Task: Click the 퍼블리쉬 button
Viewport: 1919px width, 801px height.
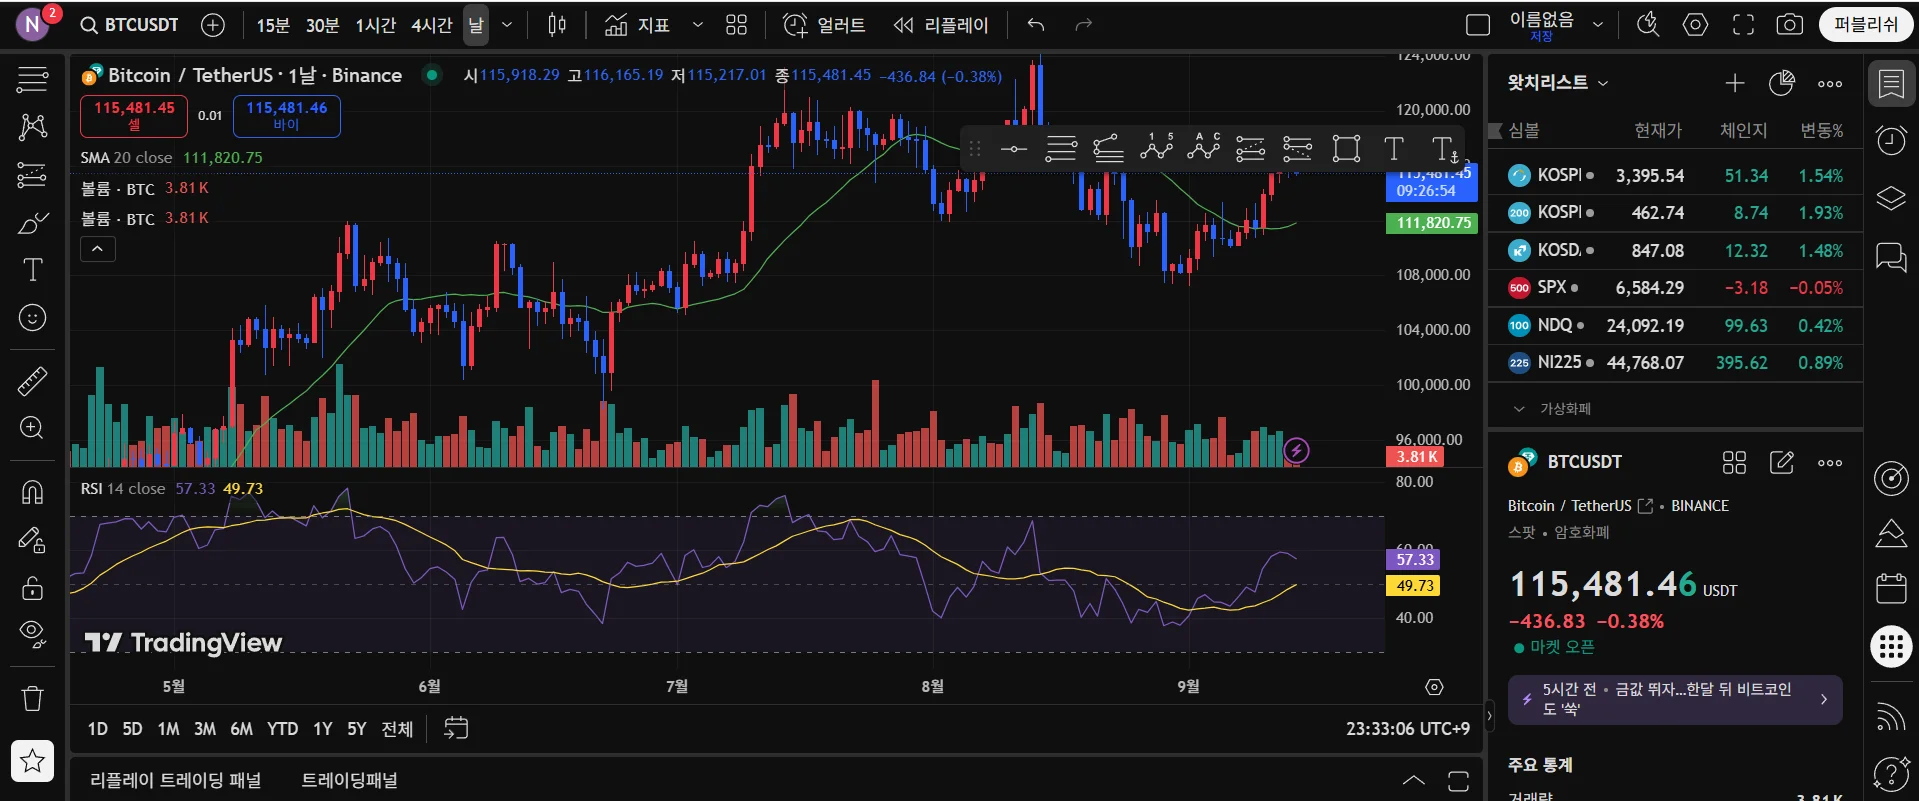Action: (1865, 25)
